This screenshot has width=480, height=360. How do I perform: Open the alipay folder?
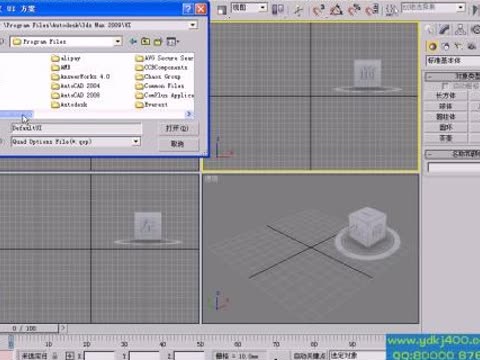[x=66, y=58]
